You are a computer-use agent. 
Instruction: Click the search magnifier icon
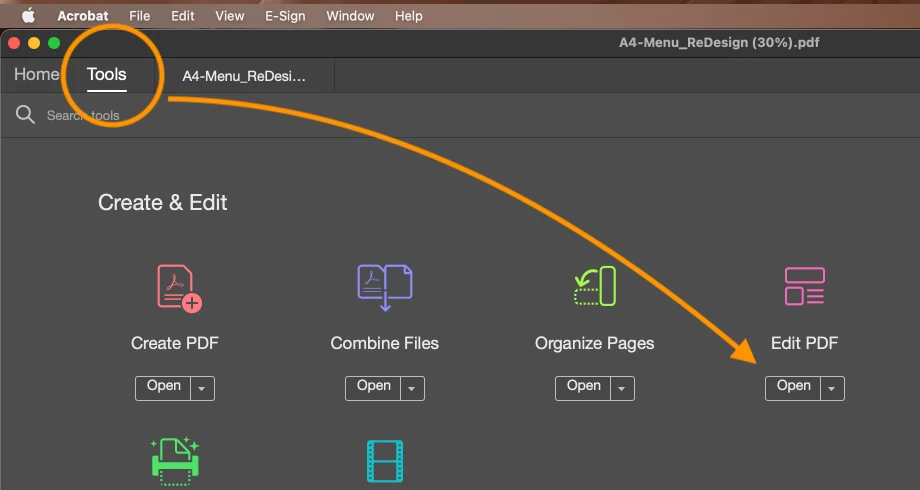point(25,114)
